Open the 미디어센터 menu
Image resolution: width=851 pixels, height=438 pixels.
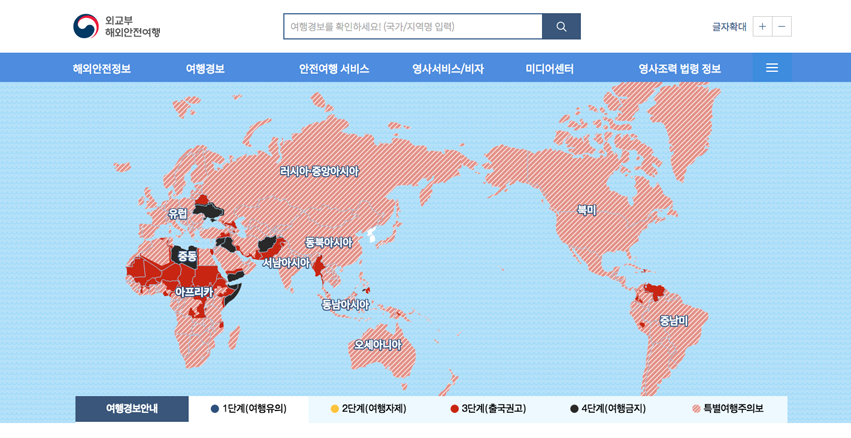549,69
